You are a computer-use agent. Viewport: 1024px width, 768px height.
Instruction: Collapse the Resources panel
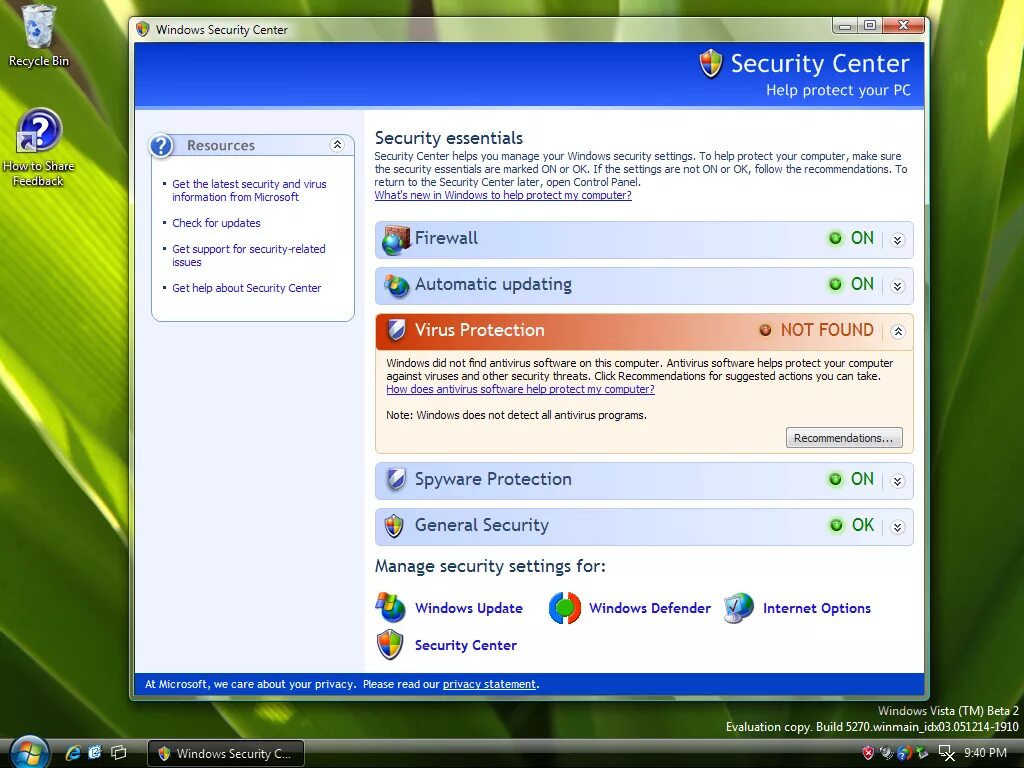337,145
